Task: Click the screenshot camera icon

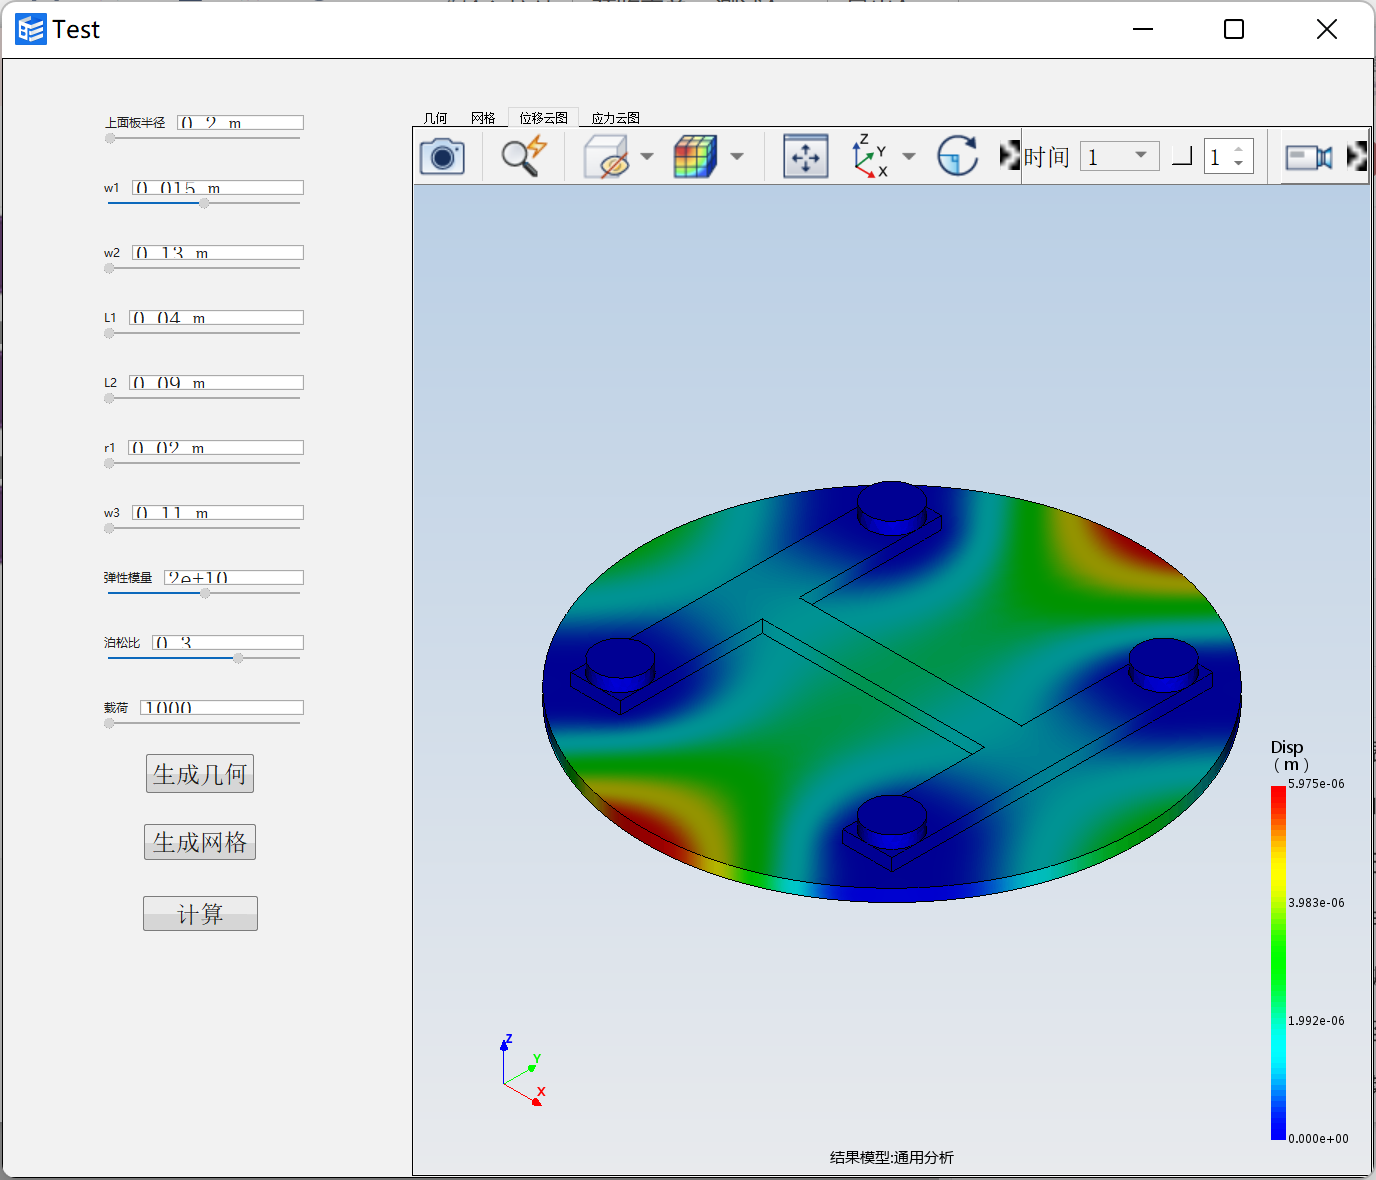Action: [442, 157]
